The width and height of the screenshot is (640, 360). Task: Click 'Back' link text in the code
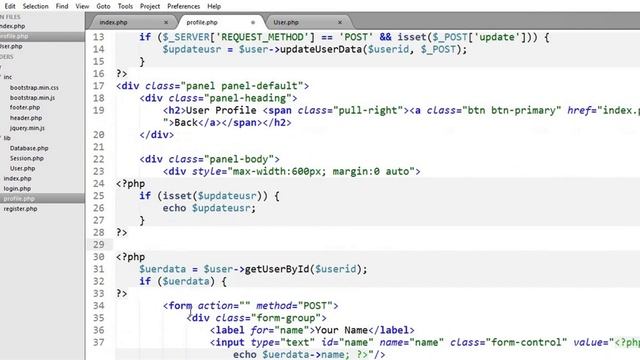point(186,123)
